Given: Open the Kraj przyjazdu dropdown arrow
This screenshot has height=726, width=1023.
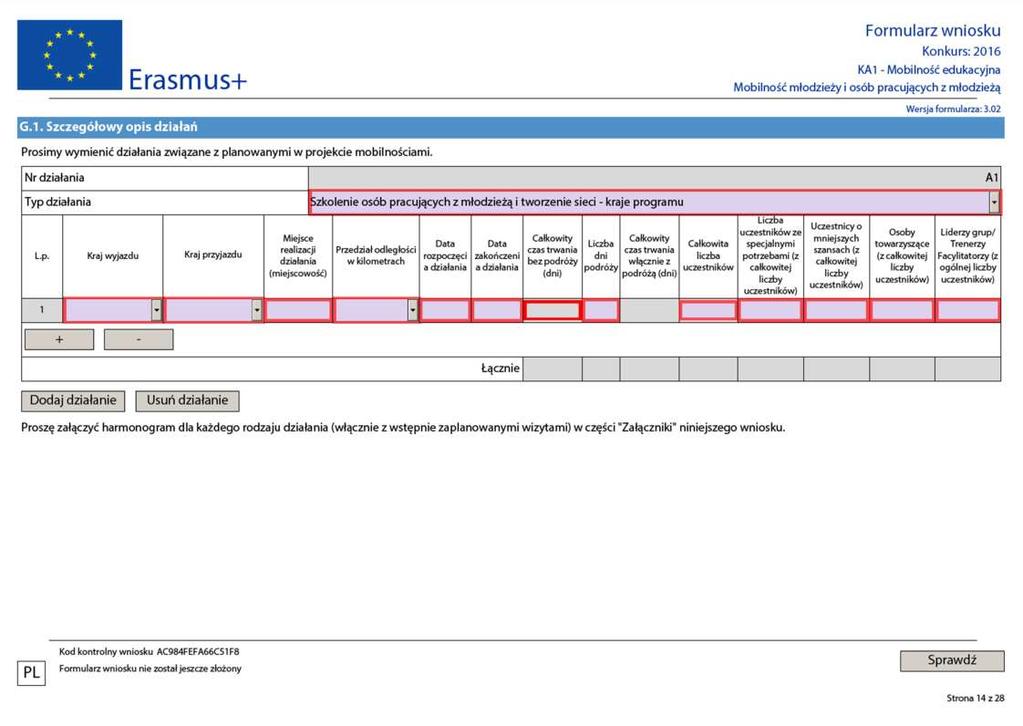Looking at the screenshot, I should (x=256, y=310).
